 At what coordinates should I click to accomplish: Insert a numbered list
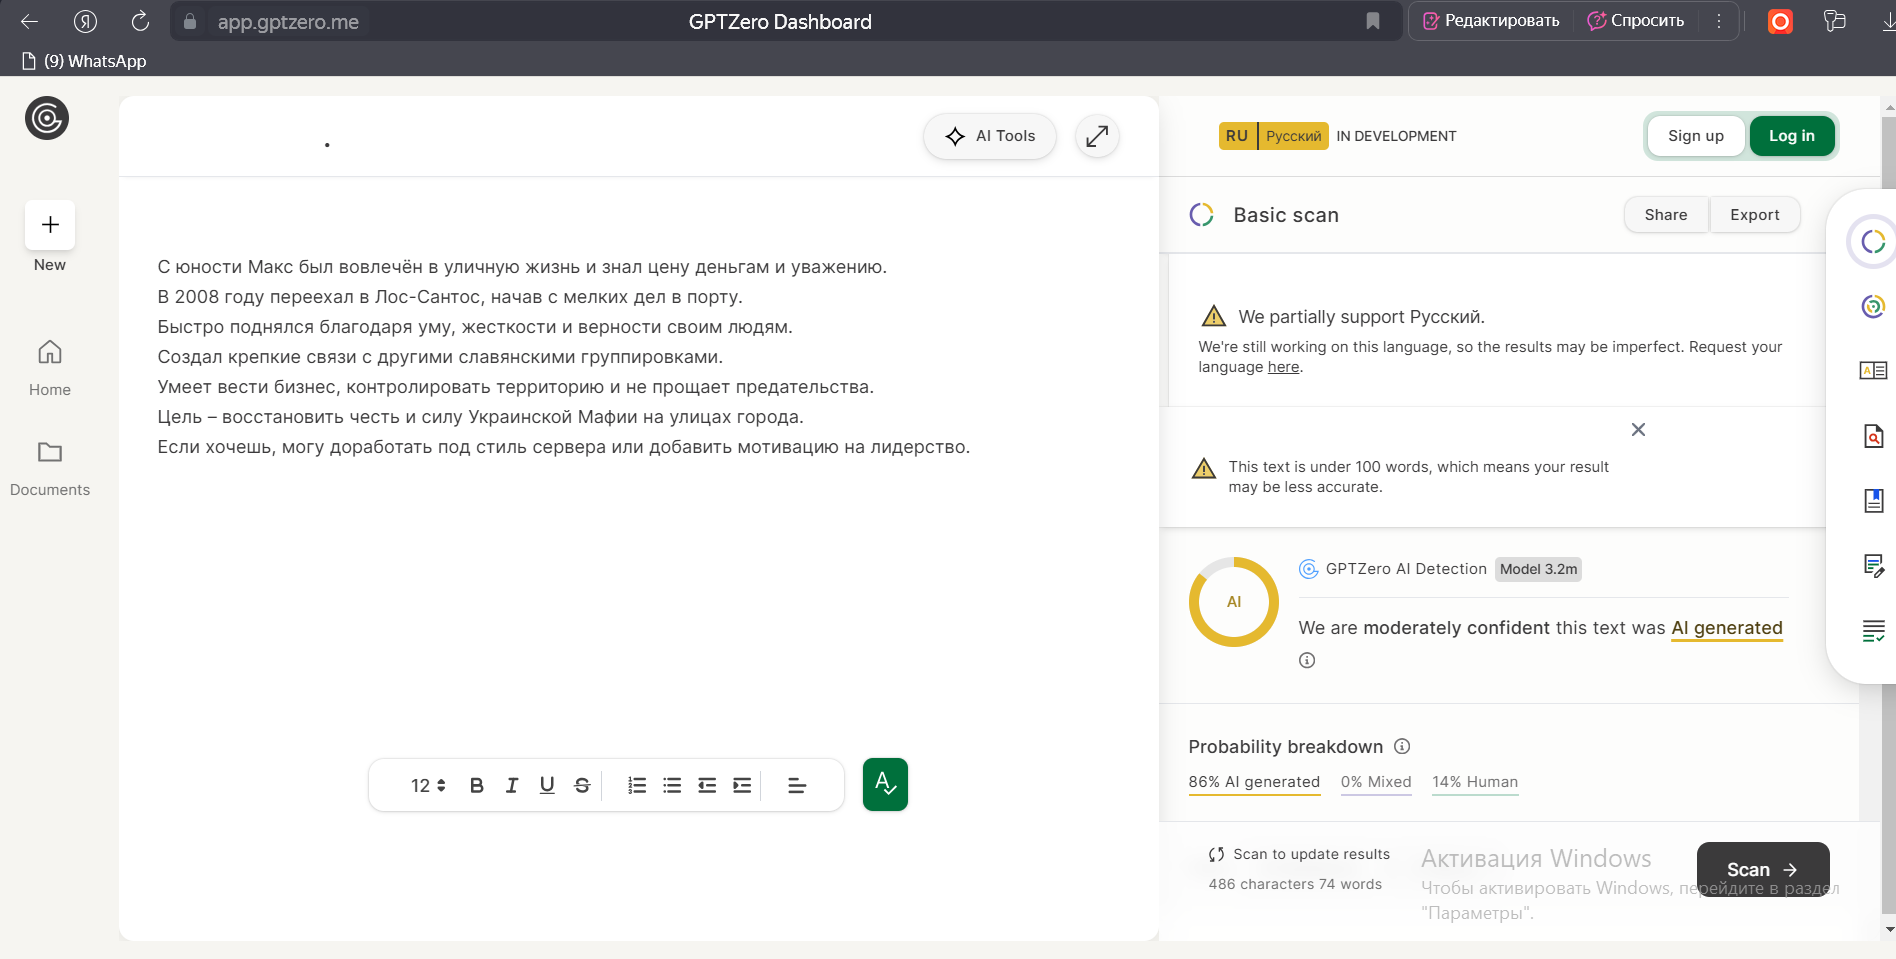tap(637, 786)
